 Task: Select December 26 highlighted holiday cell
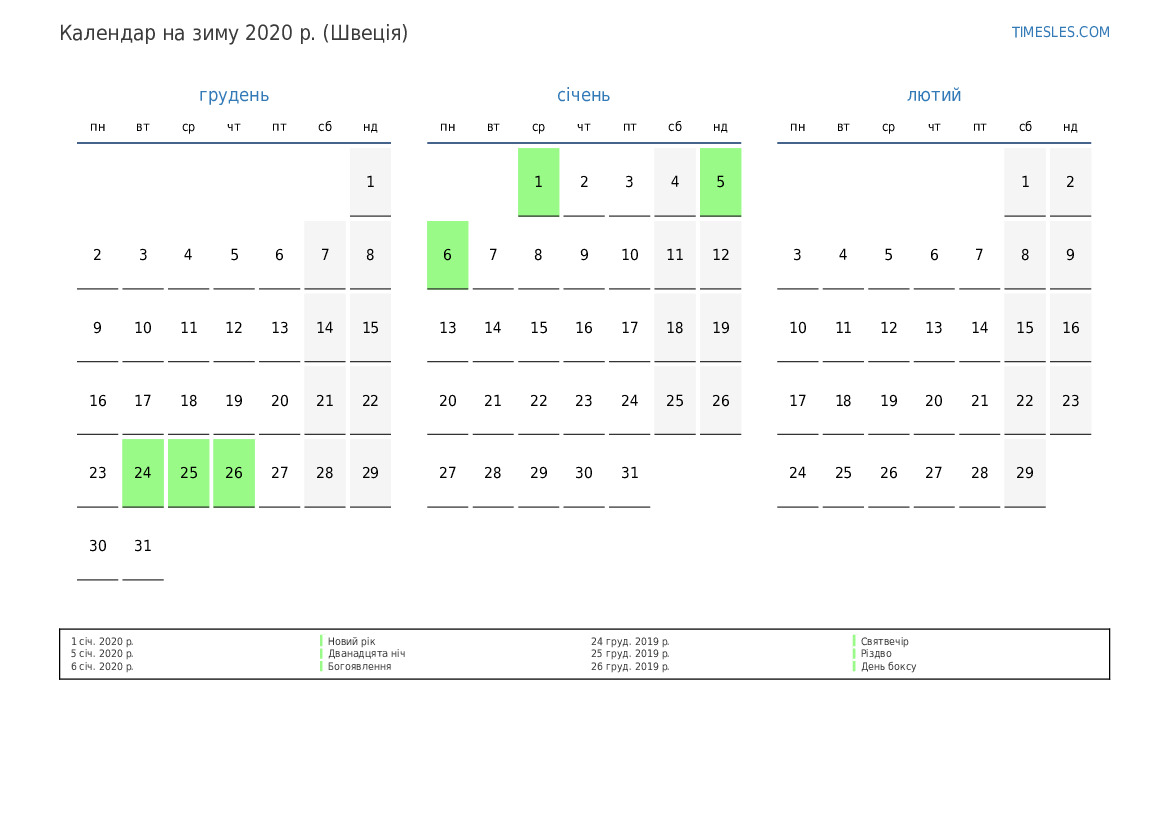234,473
